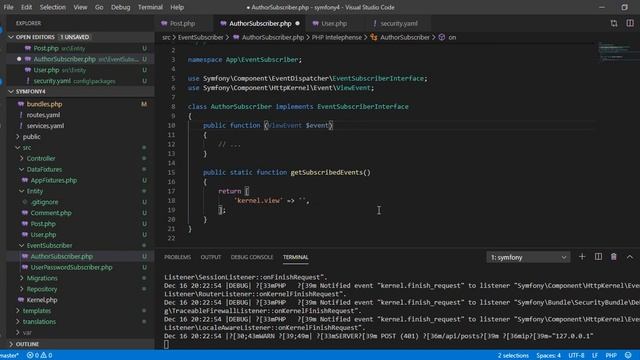640x360 pixels.
Task: Open the Help menu
Action: pos(177,7)
